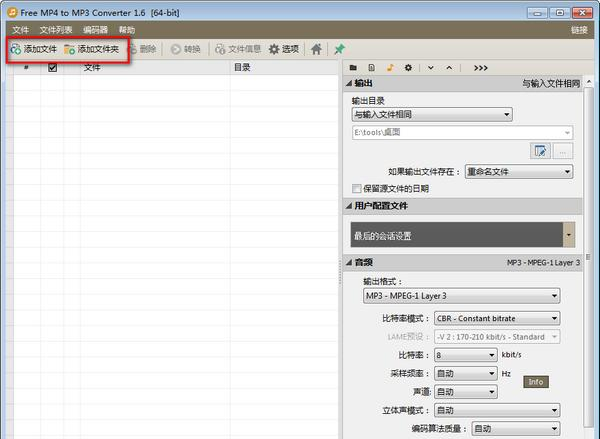Click the 链接 link in menu bar

(579, 30)
